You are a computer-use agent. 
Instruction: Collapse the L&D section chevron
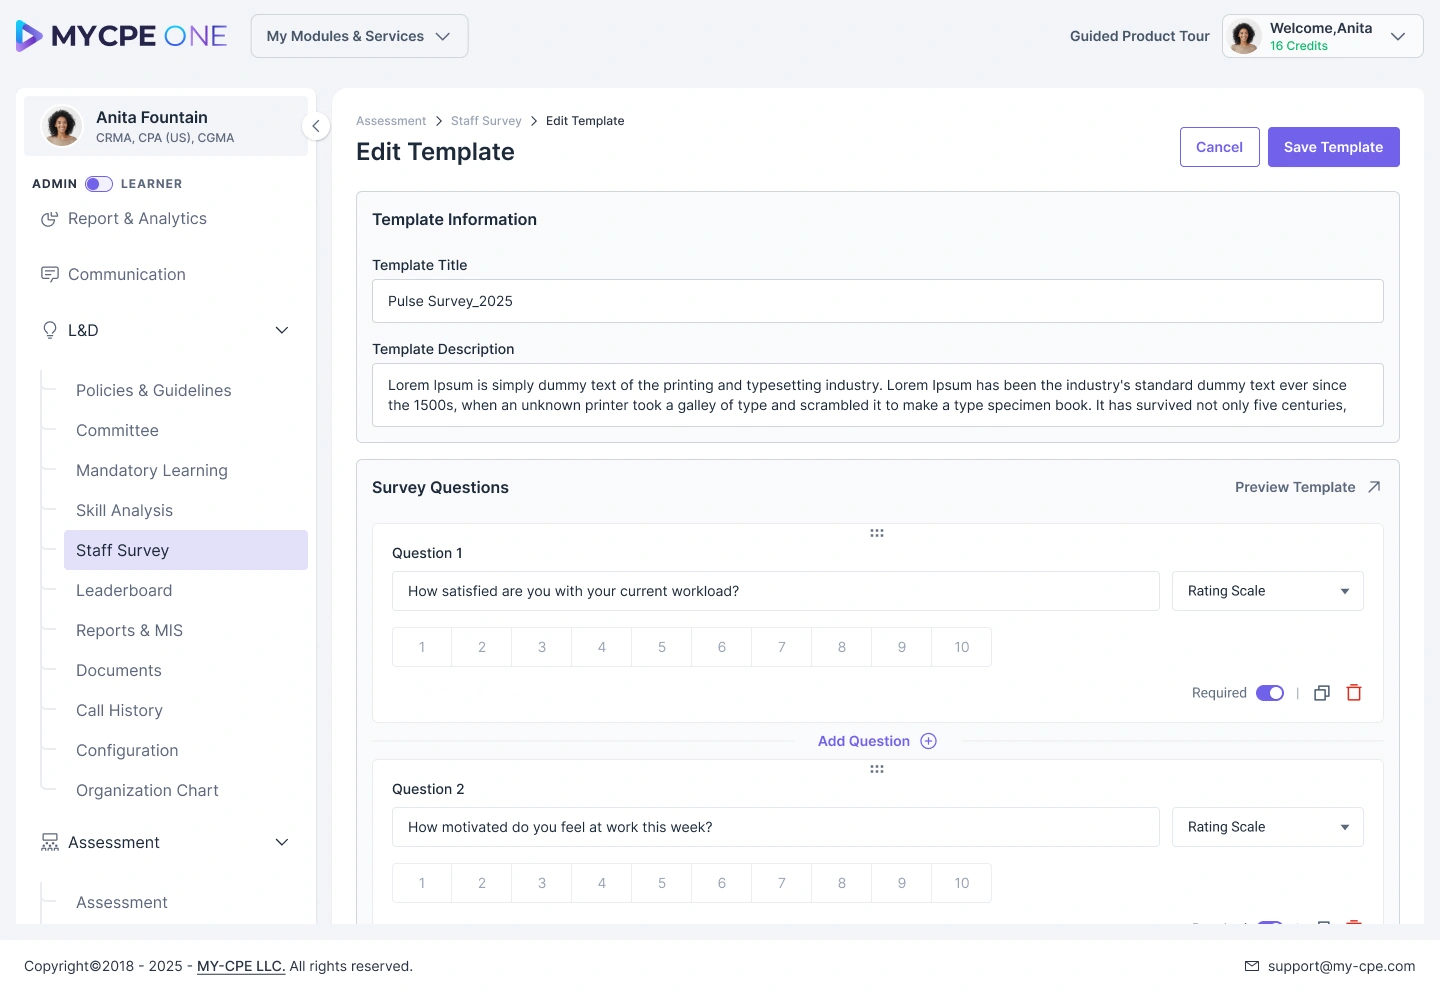(282, 330)
